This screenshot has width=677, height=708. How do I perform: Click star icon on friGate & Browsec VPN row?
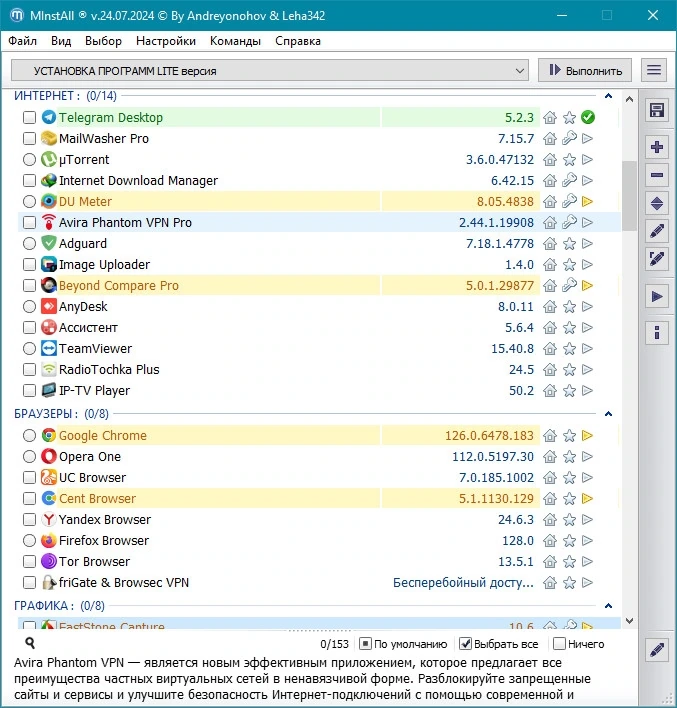point(569,582)
